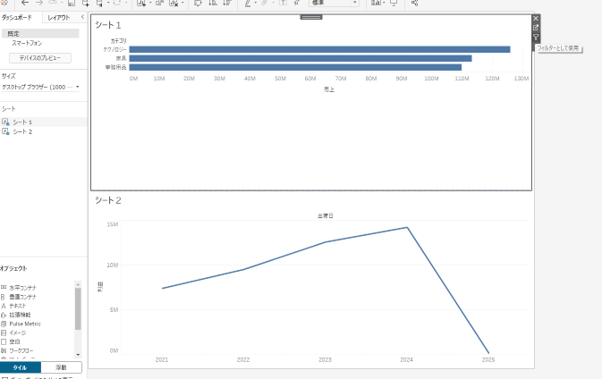Add an image (イメージ) object
This screenshot has height=379, width=602.
(13, 333)
